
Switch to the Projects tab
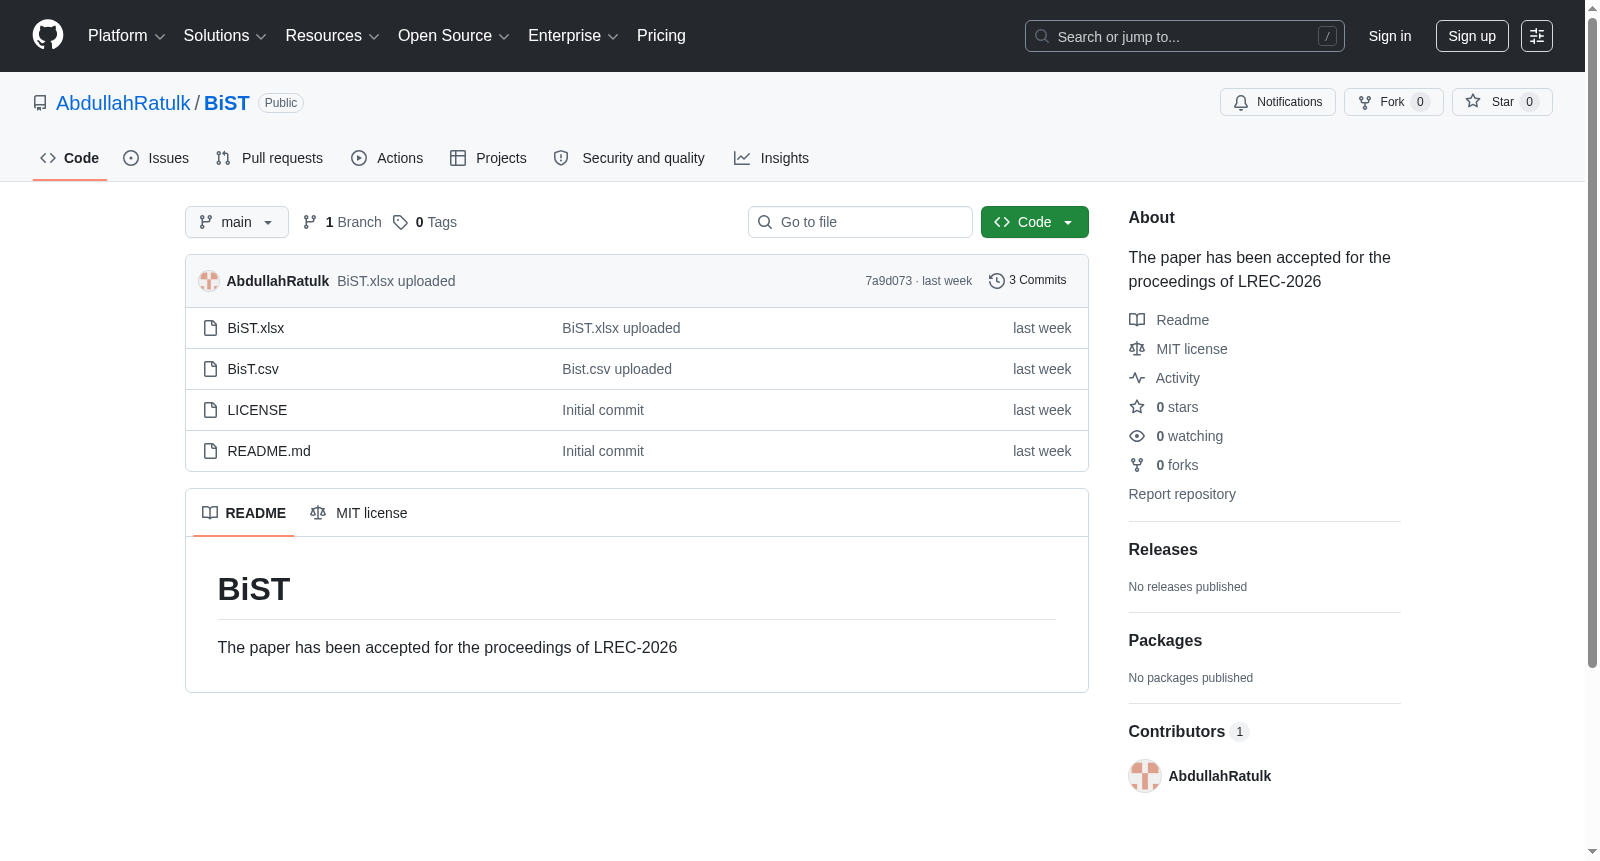pyautogui.click(x=488, y=158)
